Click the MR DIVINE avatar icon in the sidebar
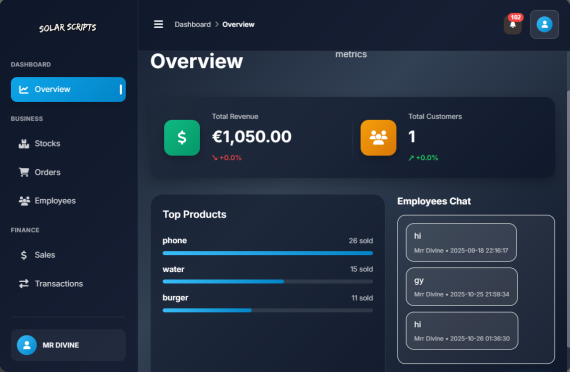Screen dimensions: 570x372 (27, 345)
